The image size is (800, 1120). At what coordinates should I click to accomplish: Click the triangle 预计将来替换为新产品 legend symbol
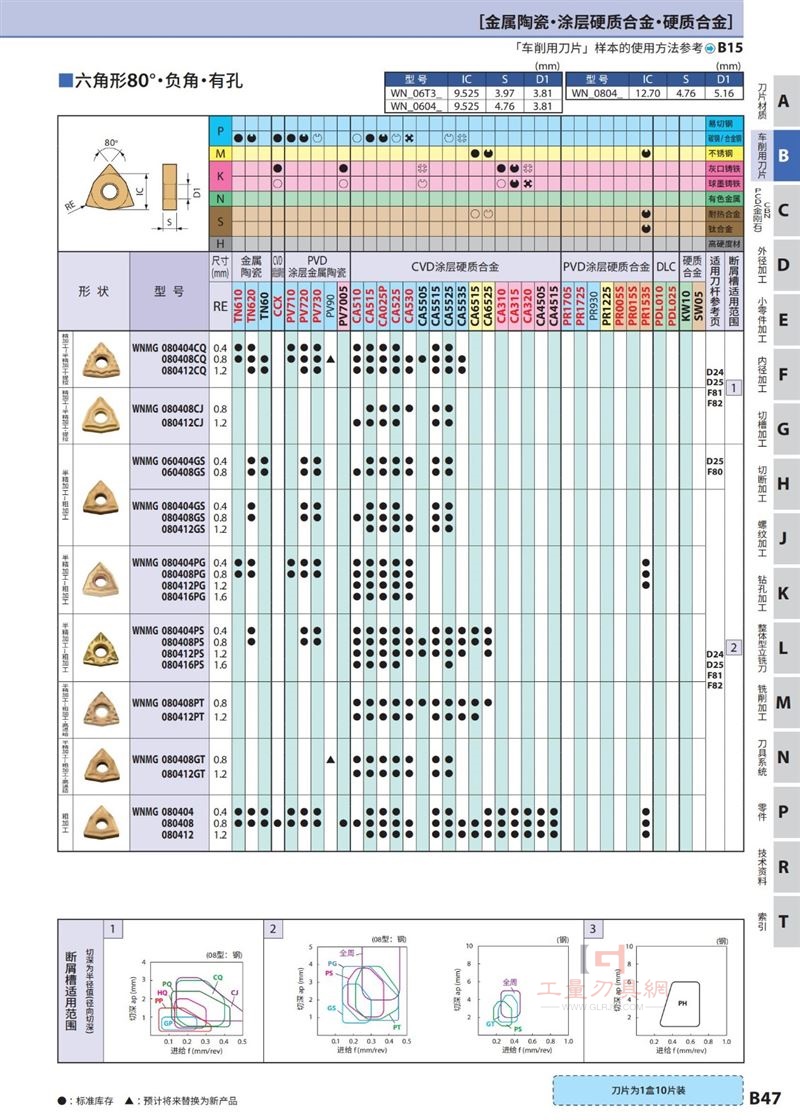[129, 1101]
